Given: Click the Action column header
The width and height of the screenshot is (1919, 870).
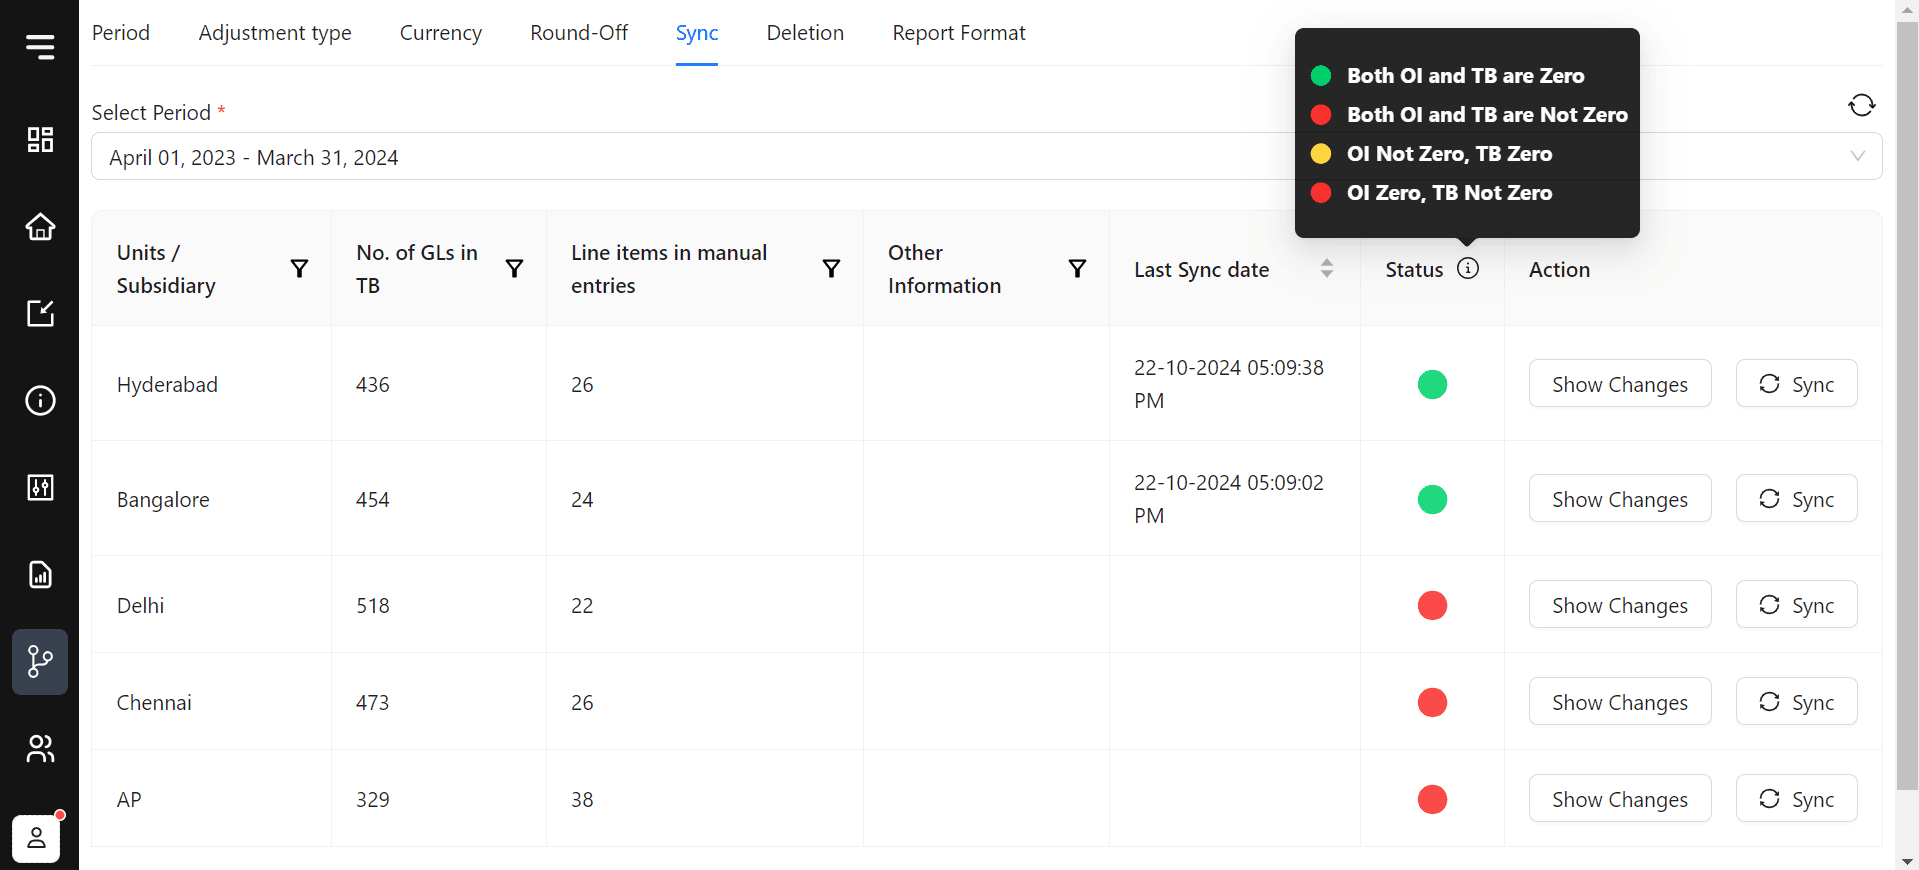Looking at the screenshot, I should [x=1559, y=270].
